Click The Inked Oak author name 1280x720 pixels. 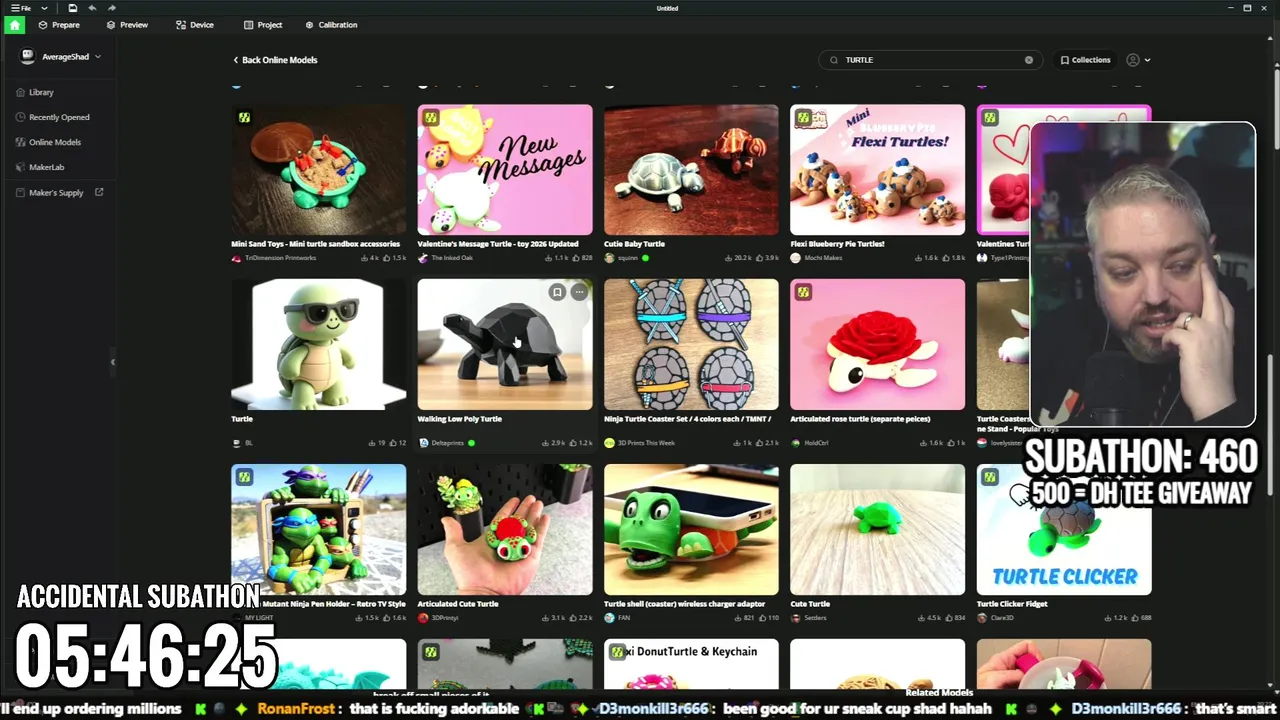click(x=452, y=258)
